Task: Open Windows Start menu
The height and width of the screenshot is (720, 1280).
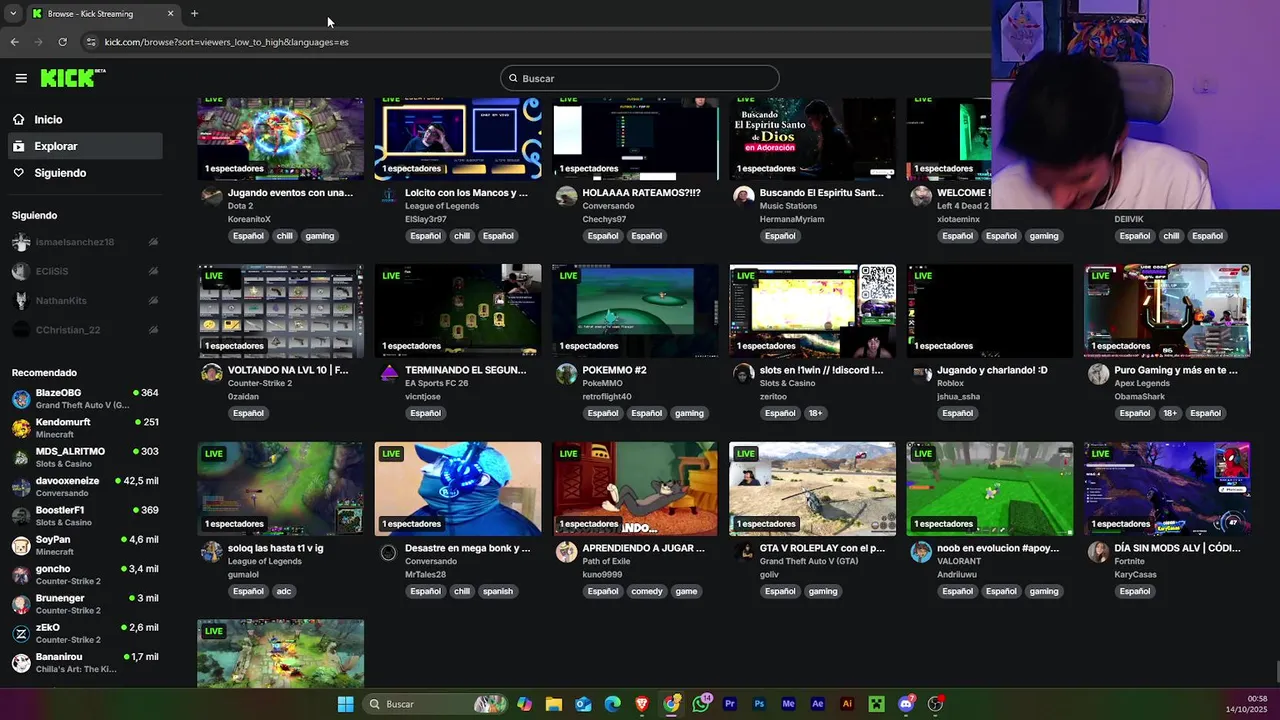Action: [x=345, y=704]
